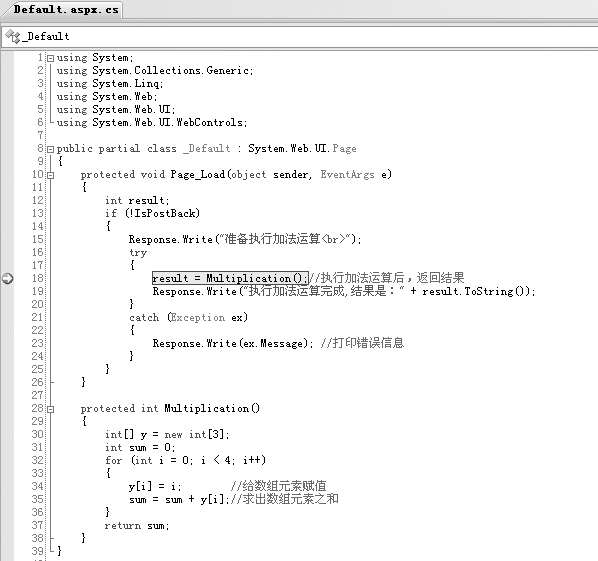Screen dimensions: 598x561
Task: Collapse the Page_Load method at line 10
Action: pyautogui.click(x=50, y=175)
